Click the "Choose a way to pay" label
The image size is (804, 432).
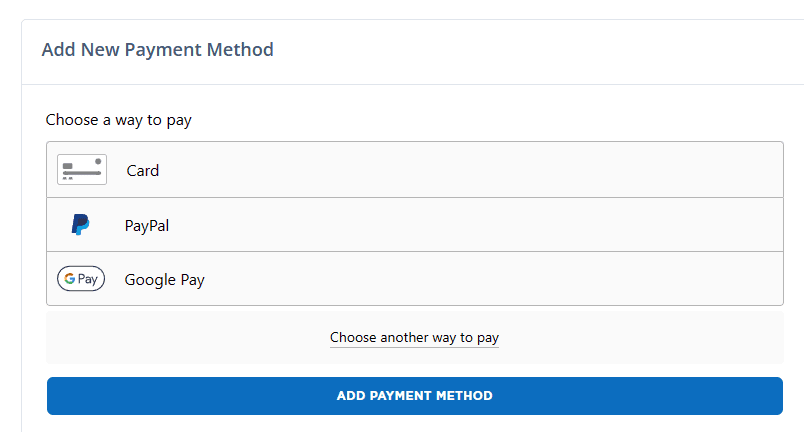(118, 120)
